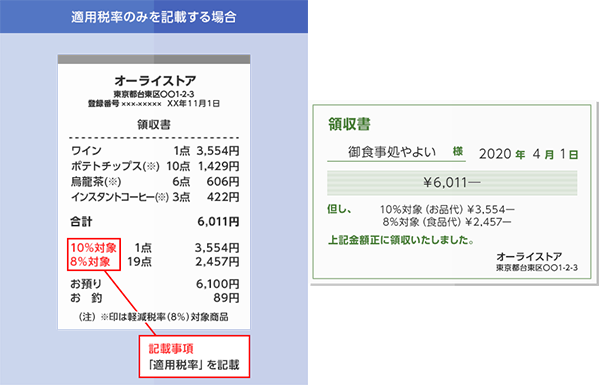Select the 烏龍茶(※) item

click(96, 181)
